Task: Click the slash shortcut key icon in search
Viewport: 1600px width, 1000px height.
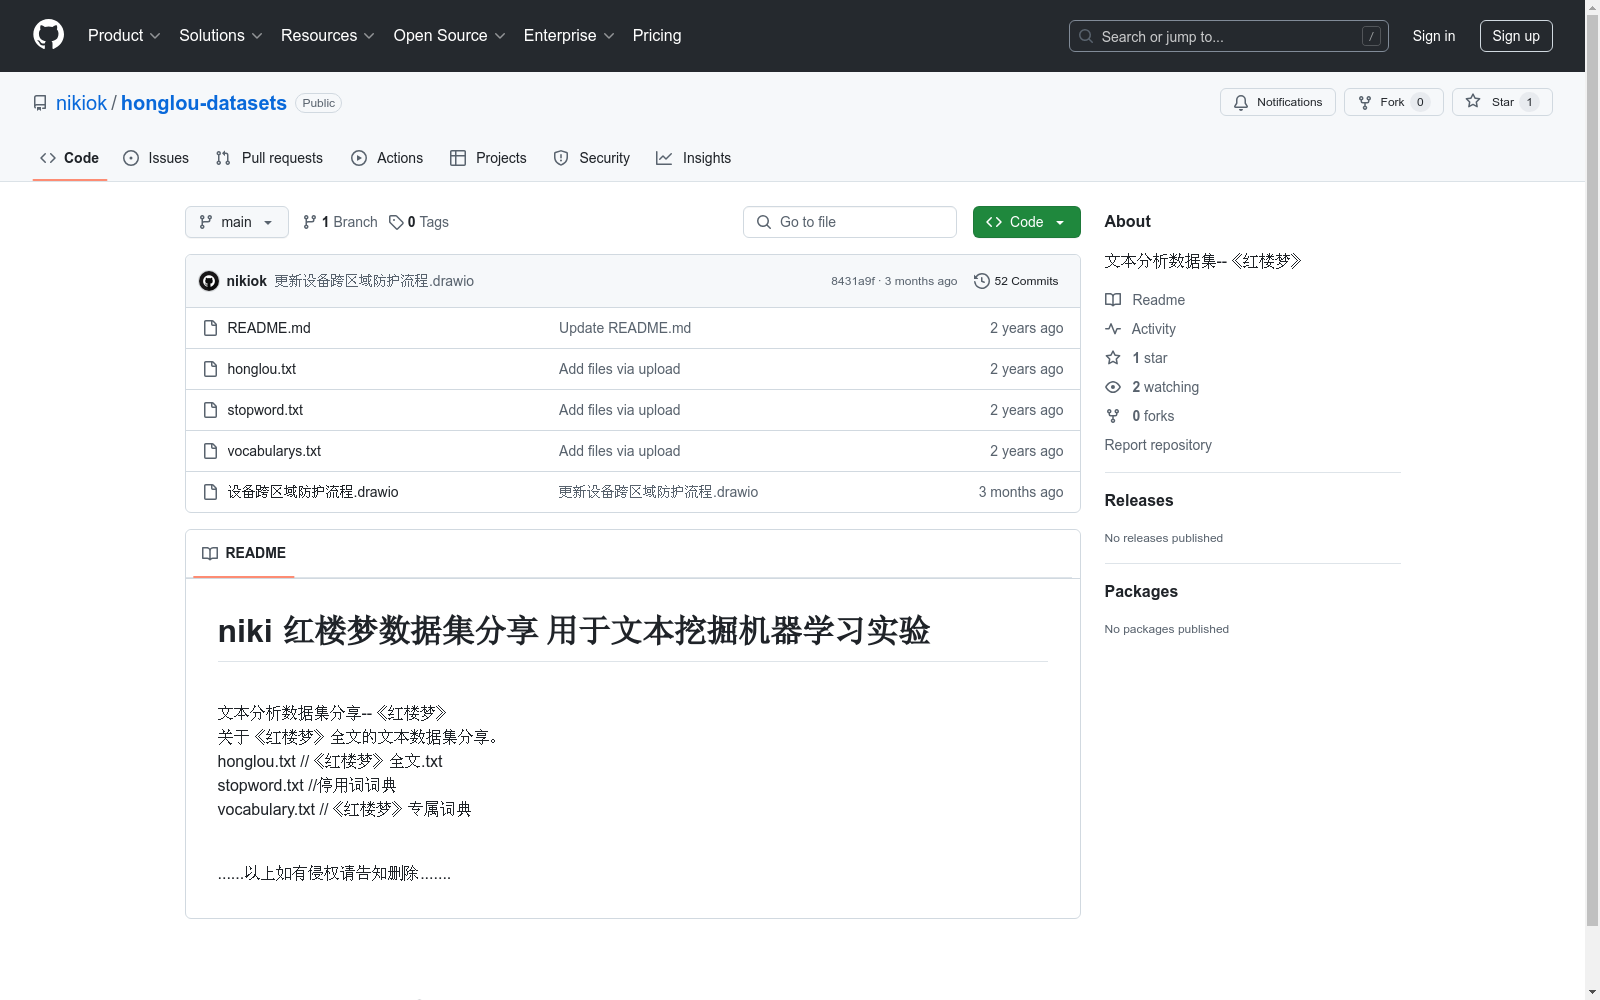Action: [x=1371, y=36]
